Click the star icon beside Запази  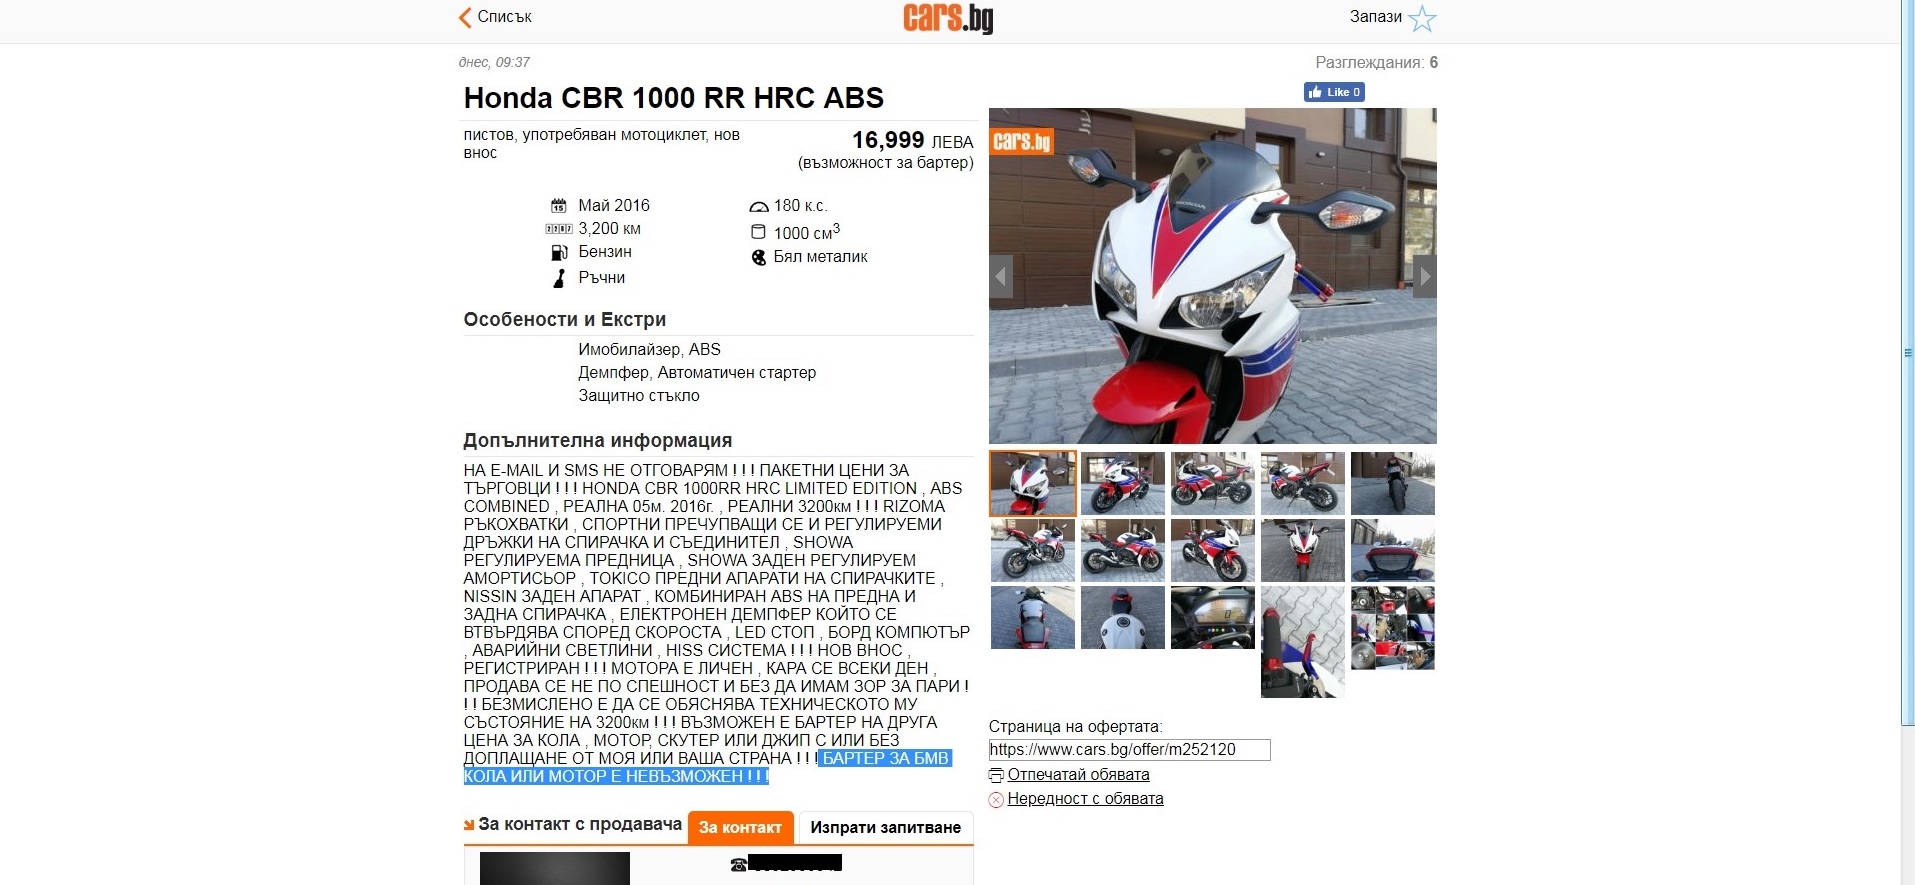[x=1421, y=18]
